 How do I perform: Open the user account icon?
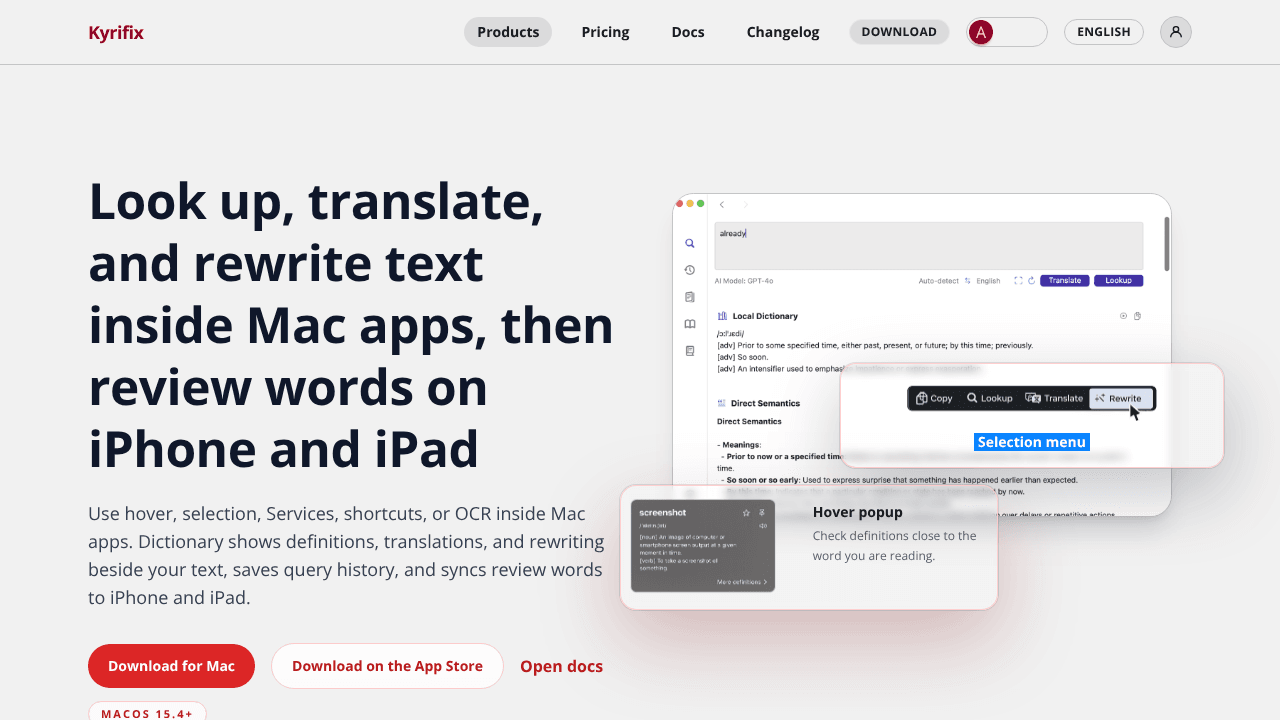[1176, 32]
